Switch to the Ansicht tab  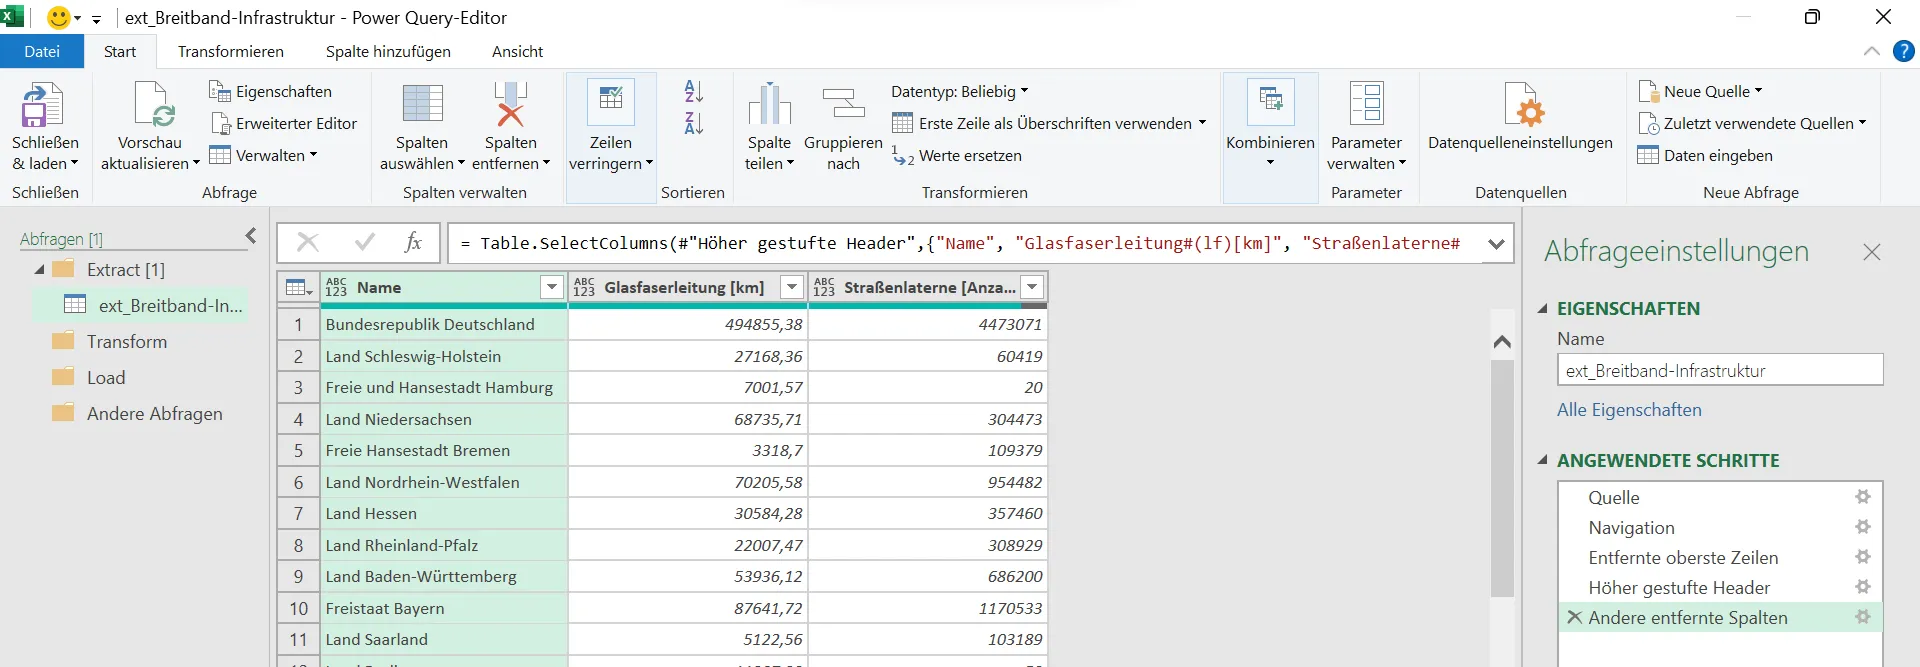point(517,51)
